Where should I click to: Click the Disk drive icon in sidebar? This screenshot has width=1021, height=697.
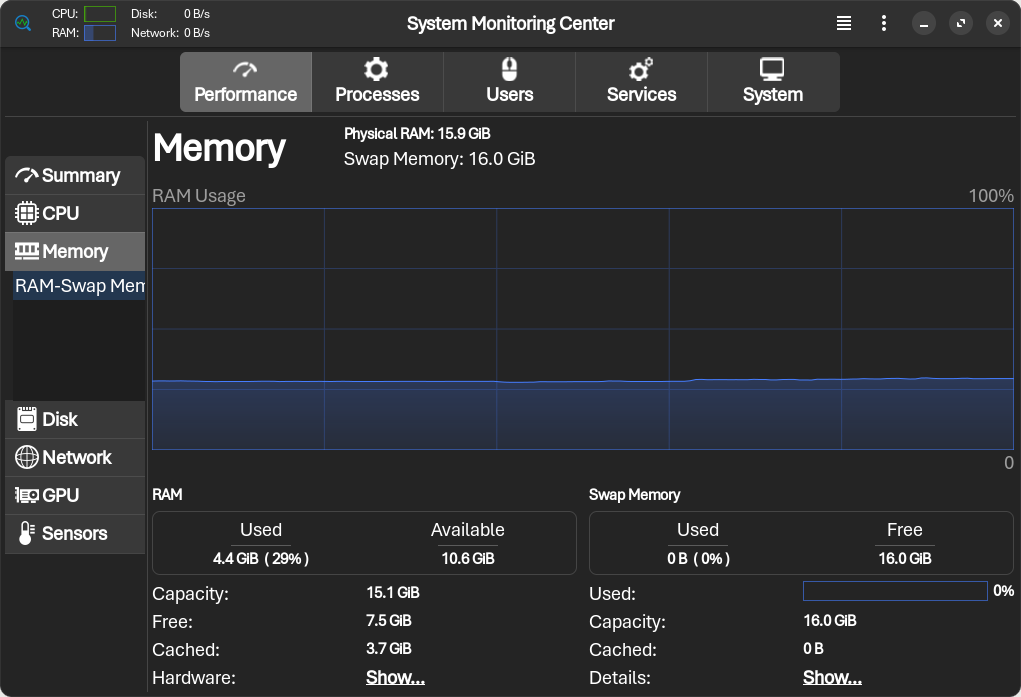[27, 419]
